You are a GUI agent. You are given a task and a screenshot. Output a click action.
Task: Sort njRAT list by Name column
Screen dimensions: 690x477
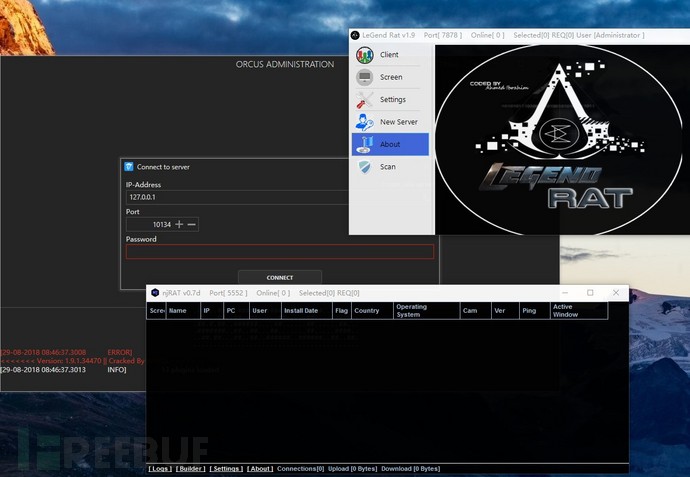183,311
